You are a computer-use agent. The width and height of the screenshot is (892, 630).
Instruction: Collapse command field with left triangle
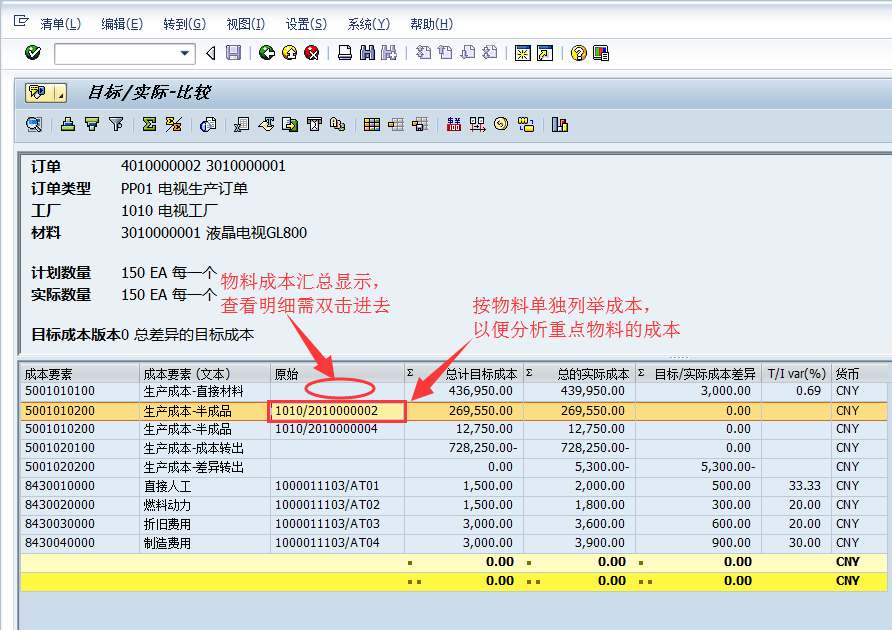pos(210,53)
